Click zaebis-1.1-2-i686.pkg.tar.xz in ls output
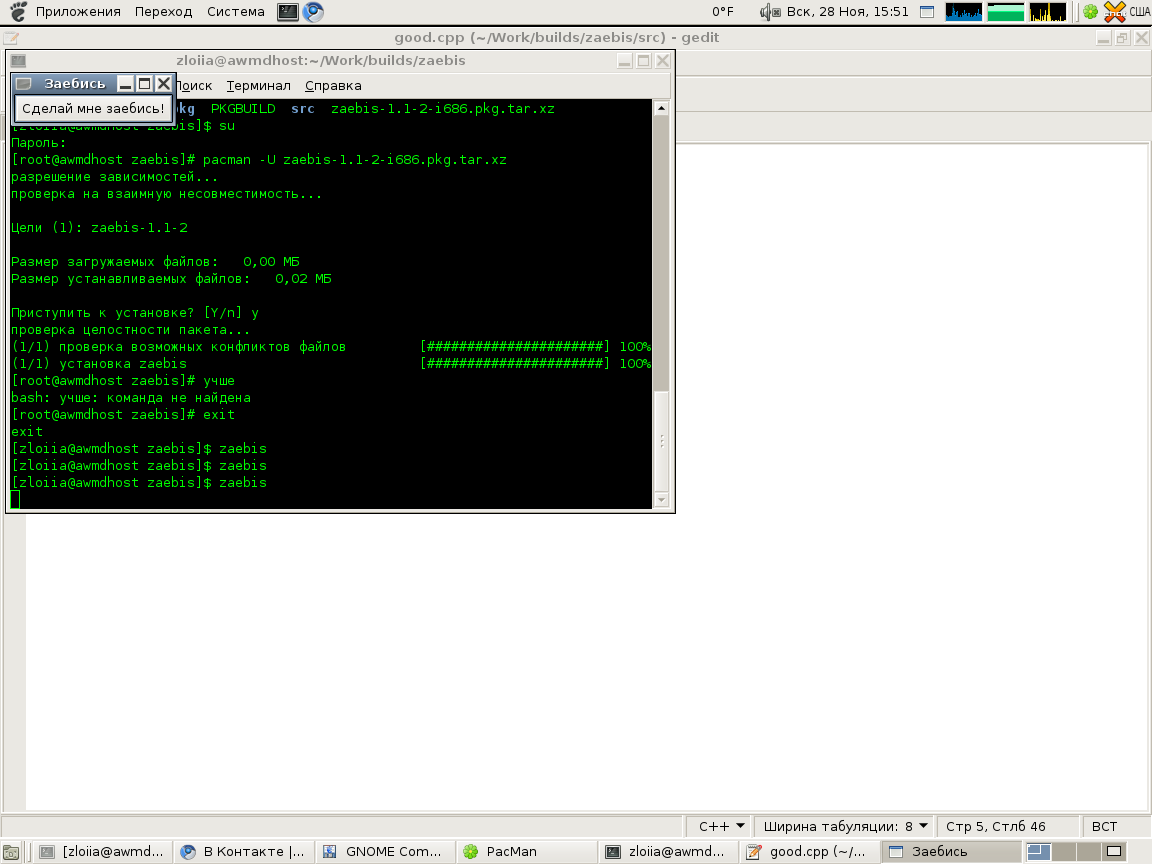The height and width of the screenshot is (864, 1152). 442,109
